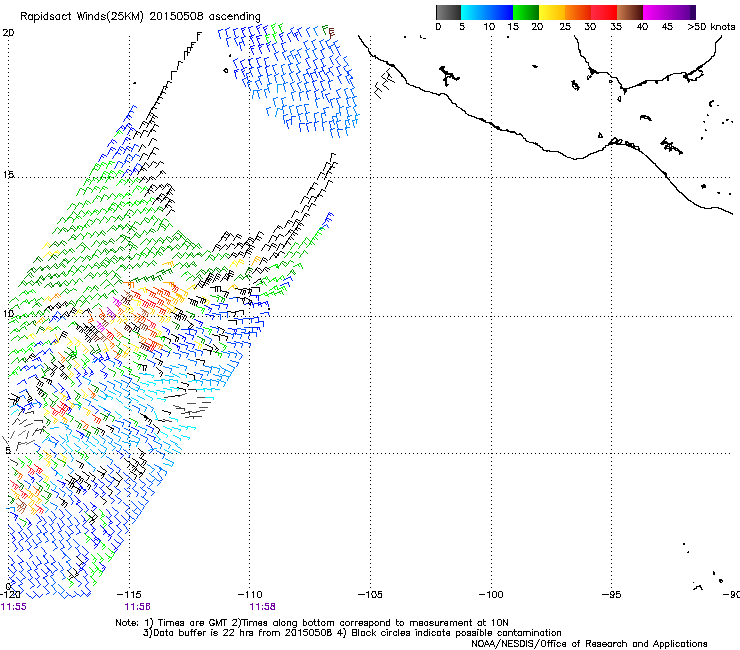Click the 'Times are GMT' note line
This screenshot has height=650, width=740.
[x=312, y=623]
